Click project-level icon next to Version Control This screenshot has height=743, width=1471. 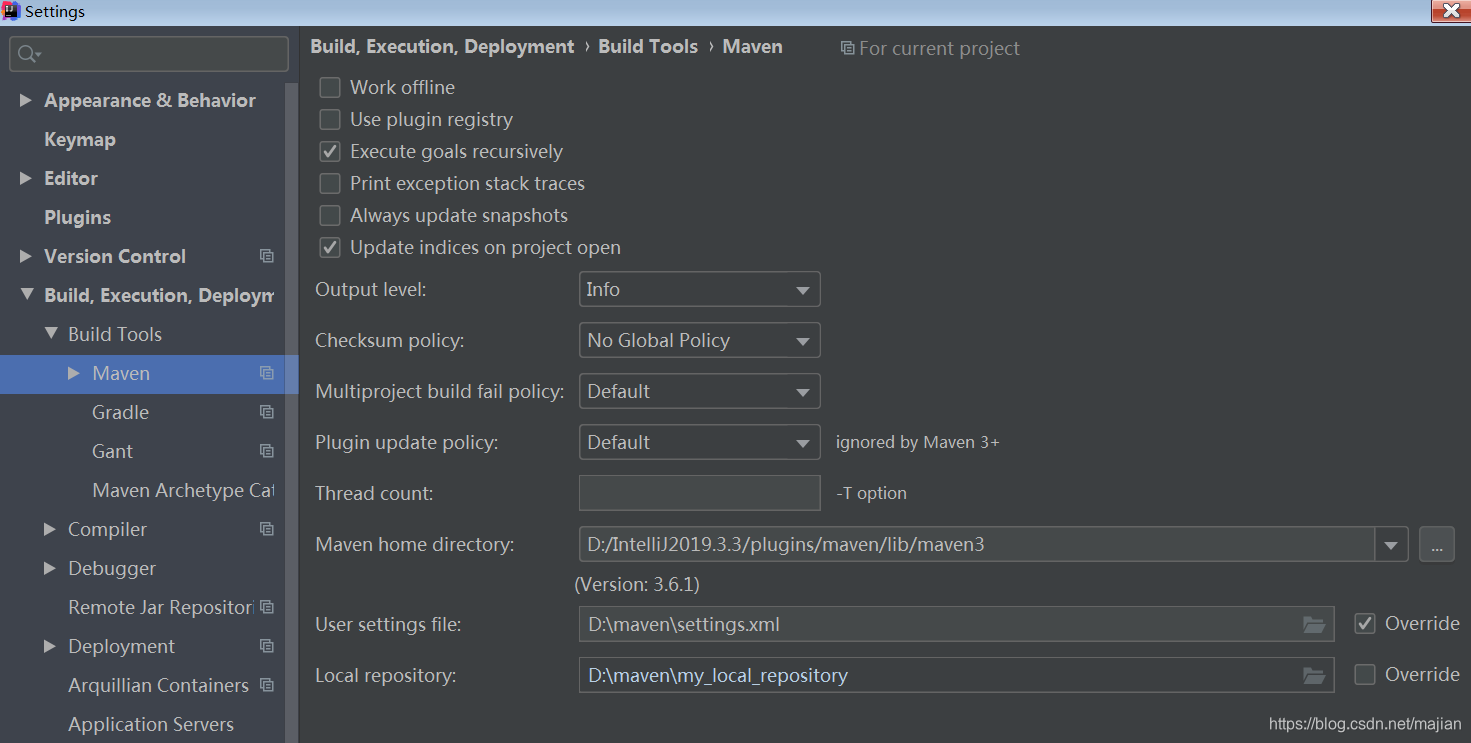[267, 256]
